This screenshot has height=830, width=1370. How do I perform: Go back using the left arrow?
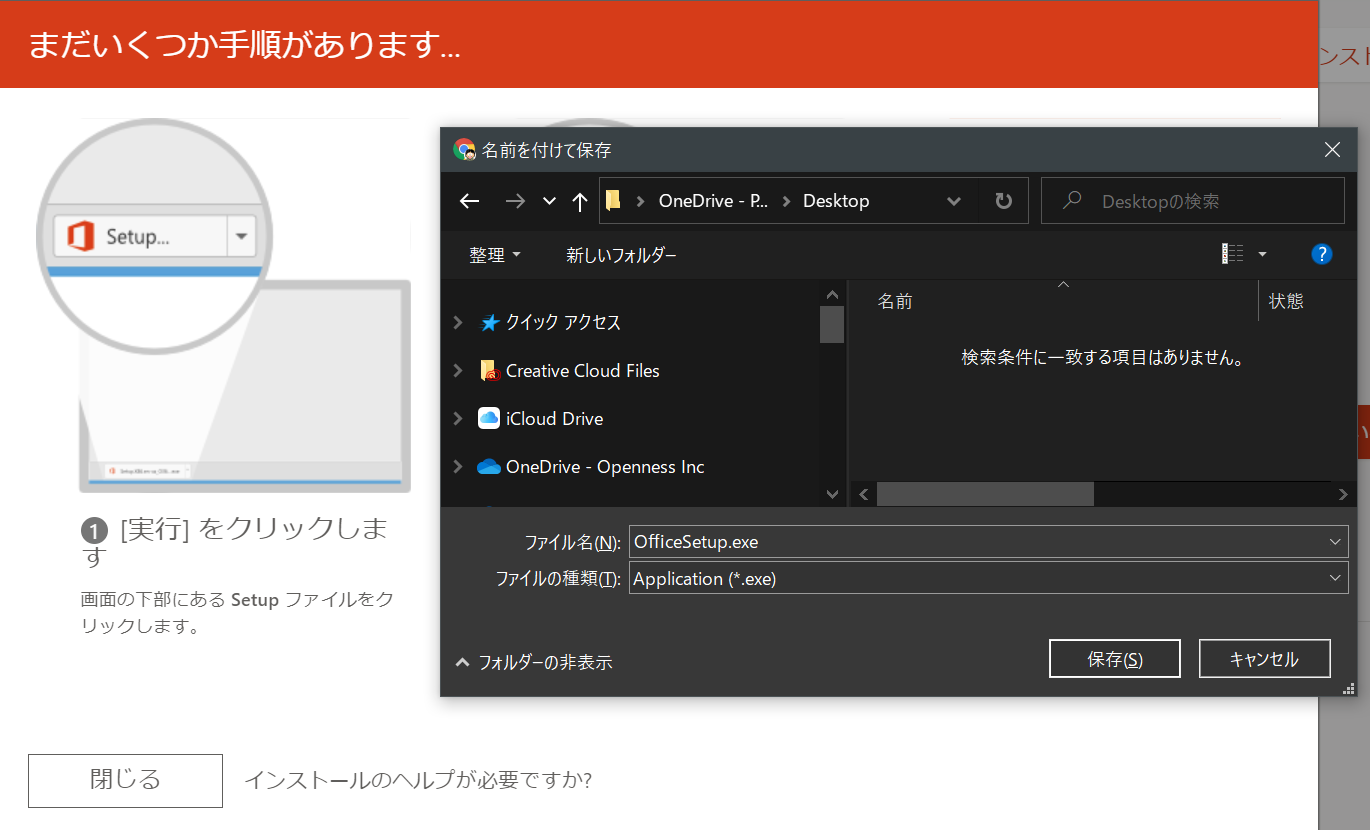469,201
